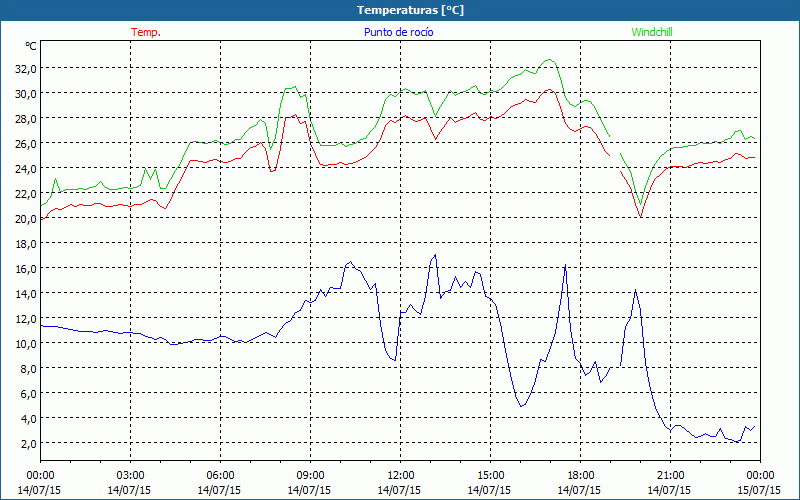This screenshot has width=800, height=500.
Task: Select the blue 'Punto de rocío' legend label
Action: (x=398, y=32)
